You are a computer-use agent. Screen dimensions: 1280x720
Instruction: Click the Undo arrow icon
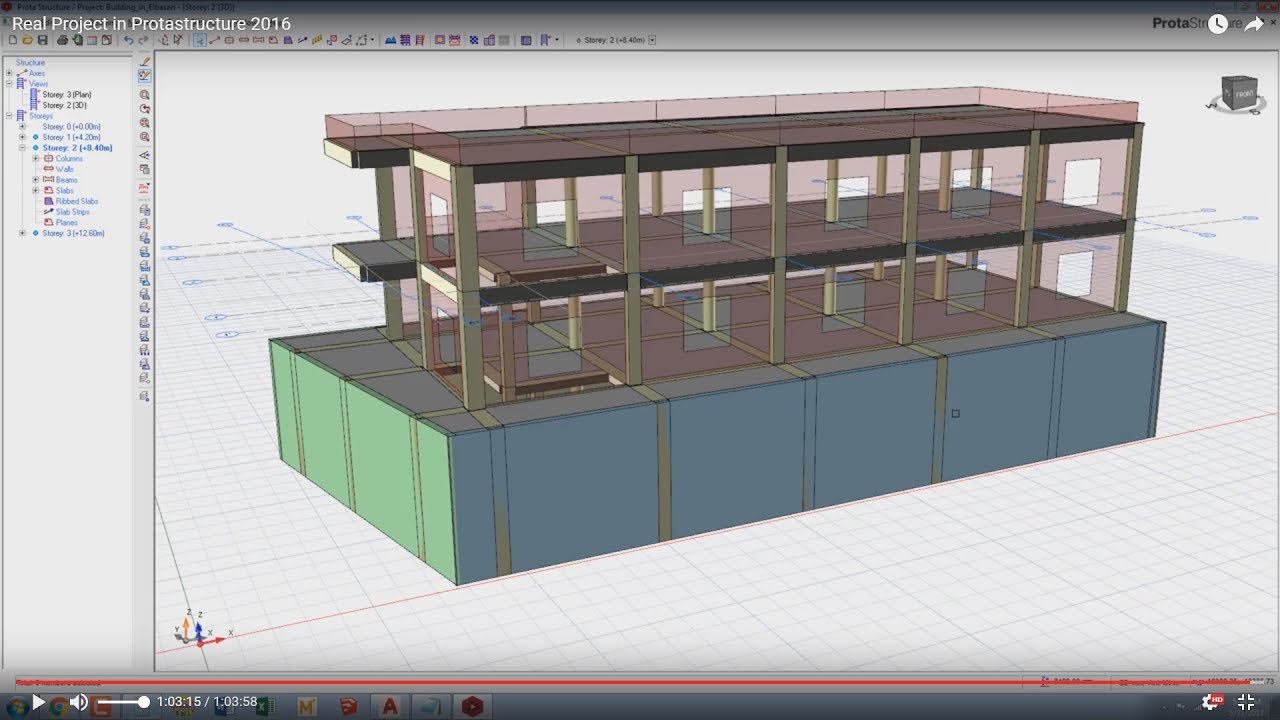point(128,40)
